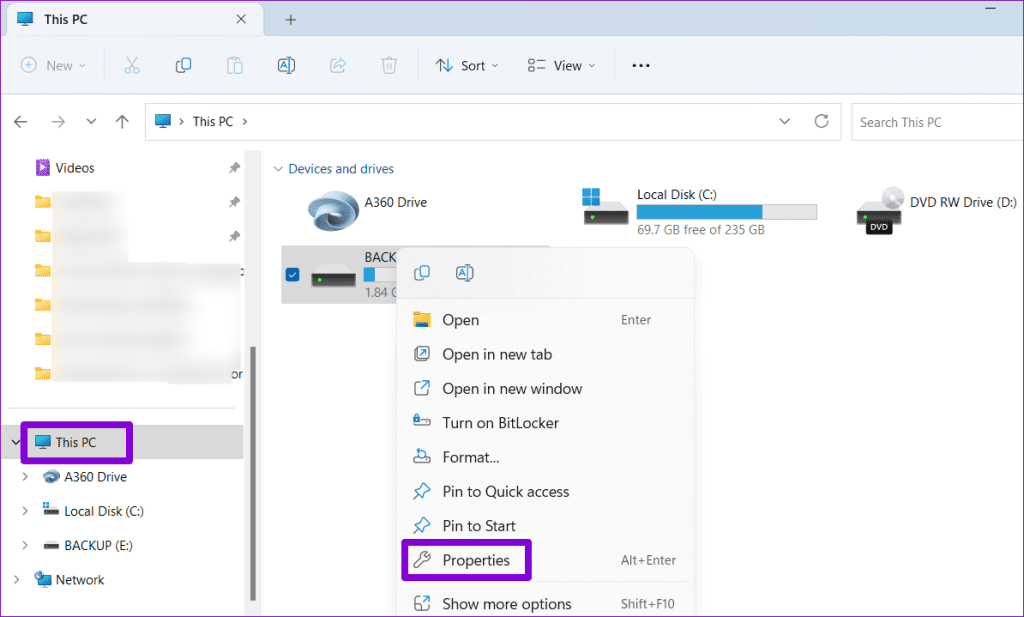Open a new tab with plus button
Image resolution: width=1024 pixels, height=617 pixels.
click(x=291, y=20)
